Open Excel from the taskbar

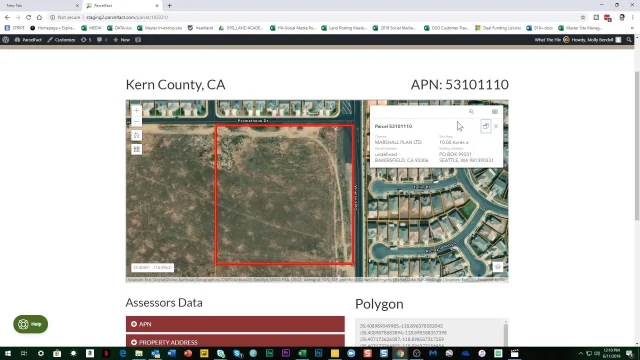302,353
